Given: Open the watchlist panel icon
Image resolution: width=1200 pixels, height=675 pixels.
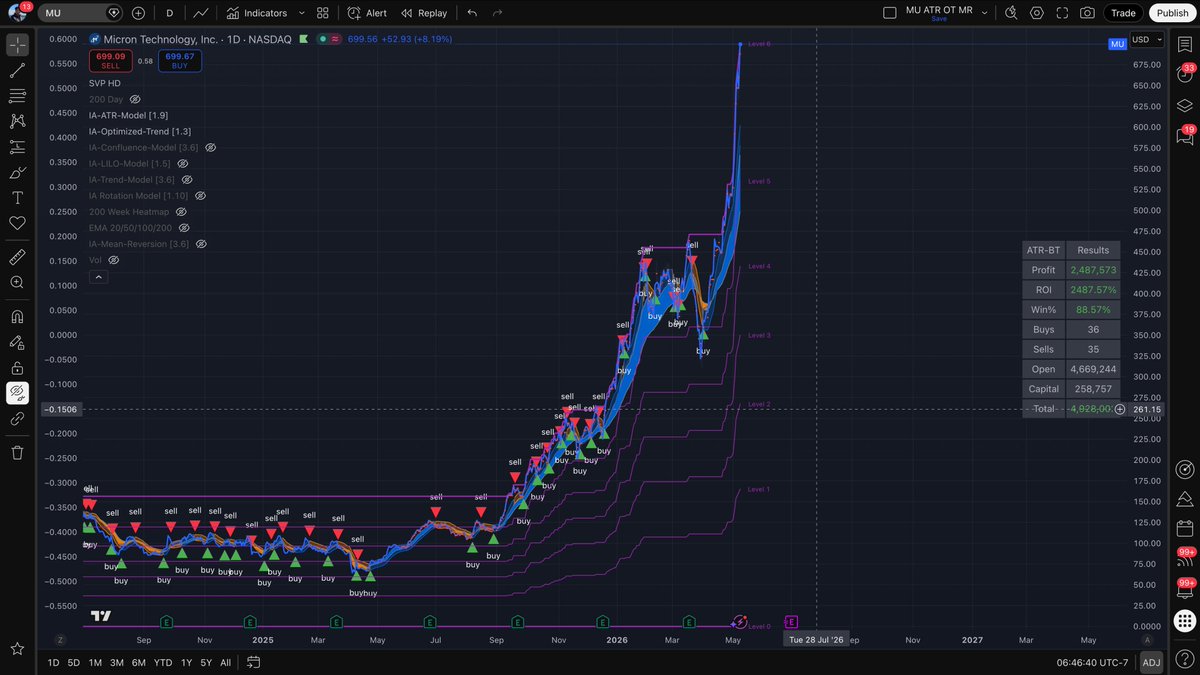Looking at the screenshot, I should point(1185,45).
